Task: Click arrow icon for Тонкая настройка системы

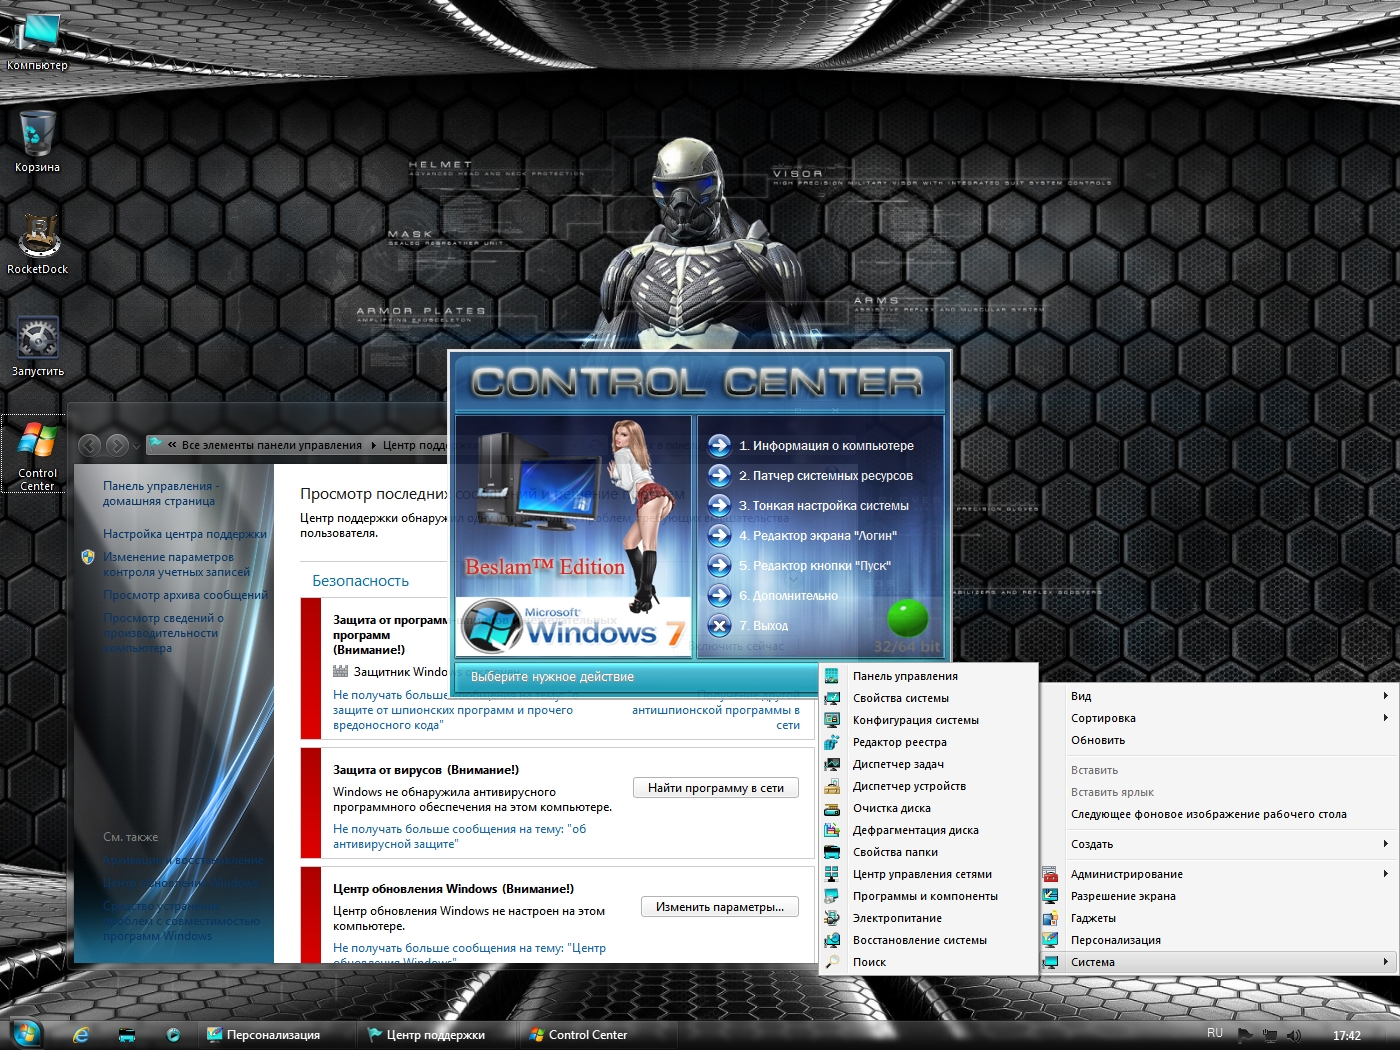Action: coord(719,506)
